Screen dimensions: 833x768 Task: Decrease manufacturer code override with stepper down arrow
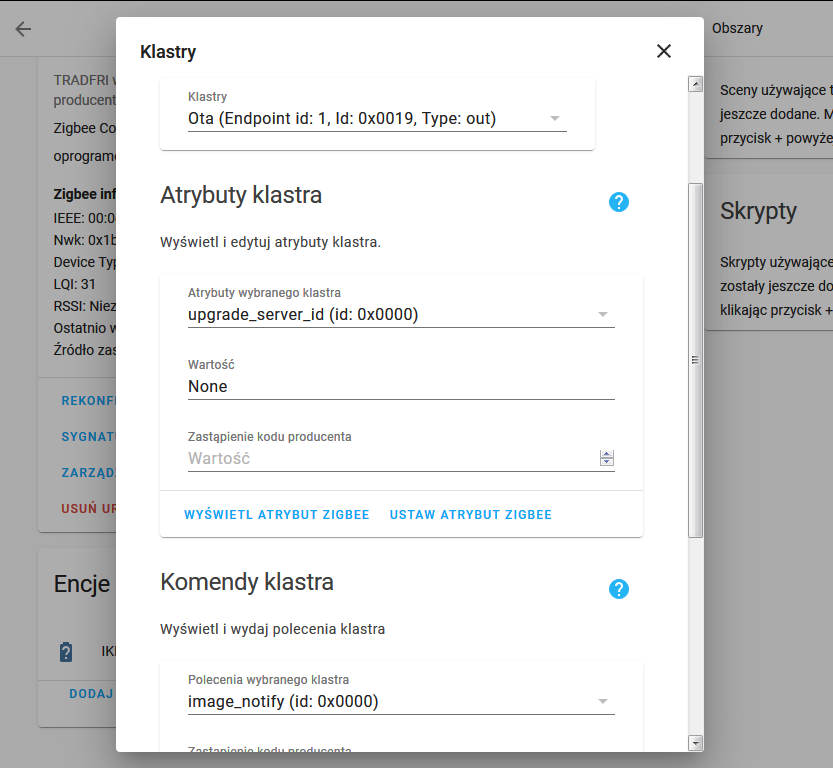click(606, 463)
